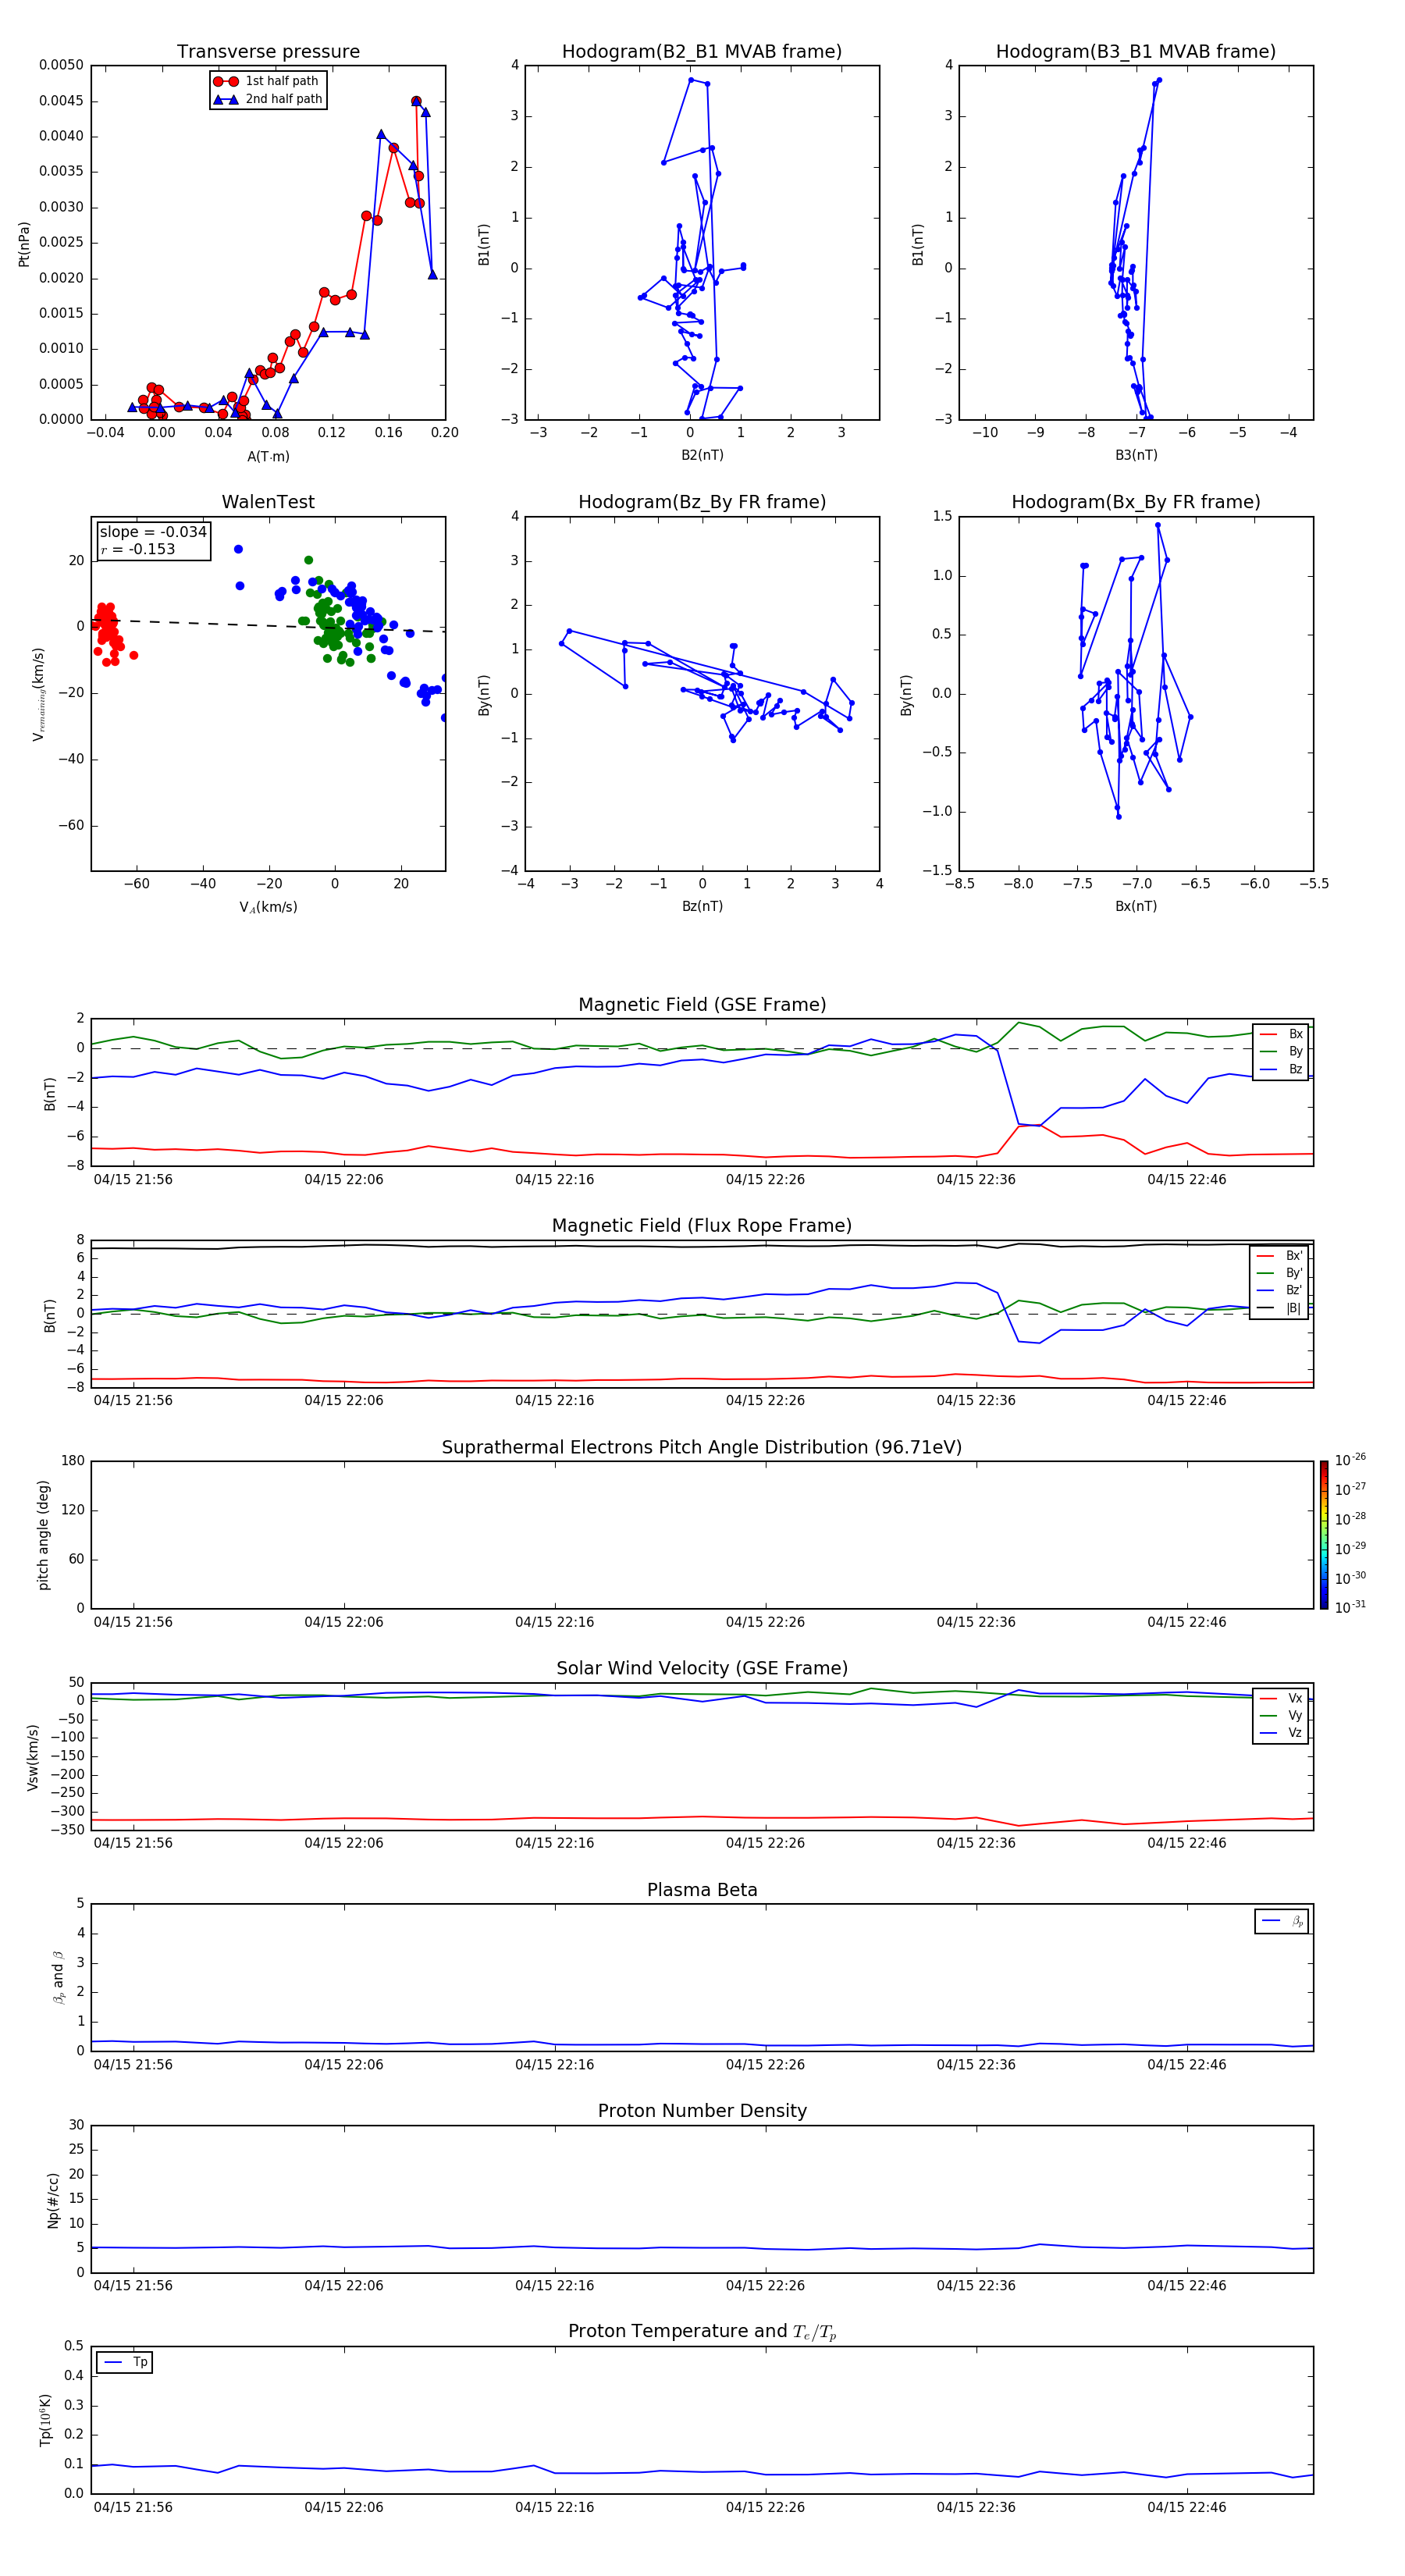Click the 'r = -0.153' annotation
The height and width of the screenshot is (2576, 1405).
[138, 549]
